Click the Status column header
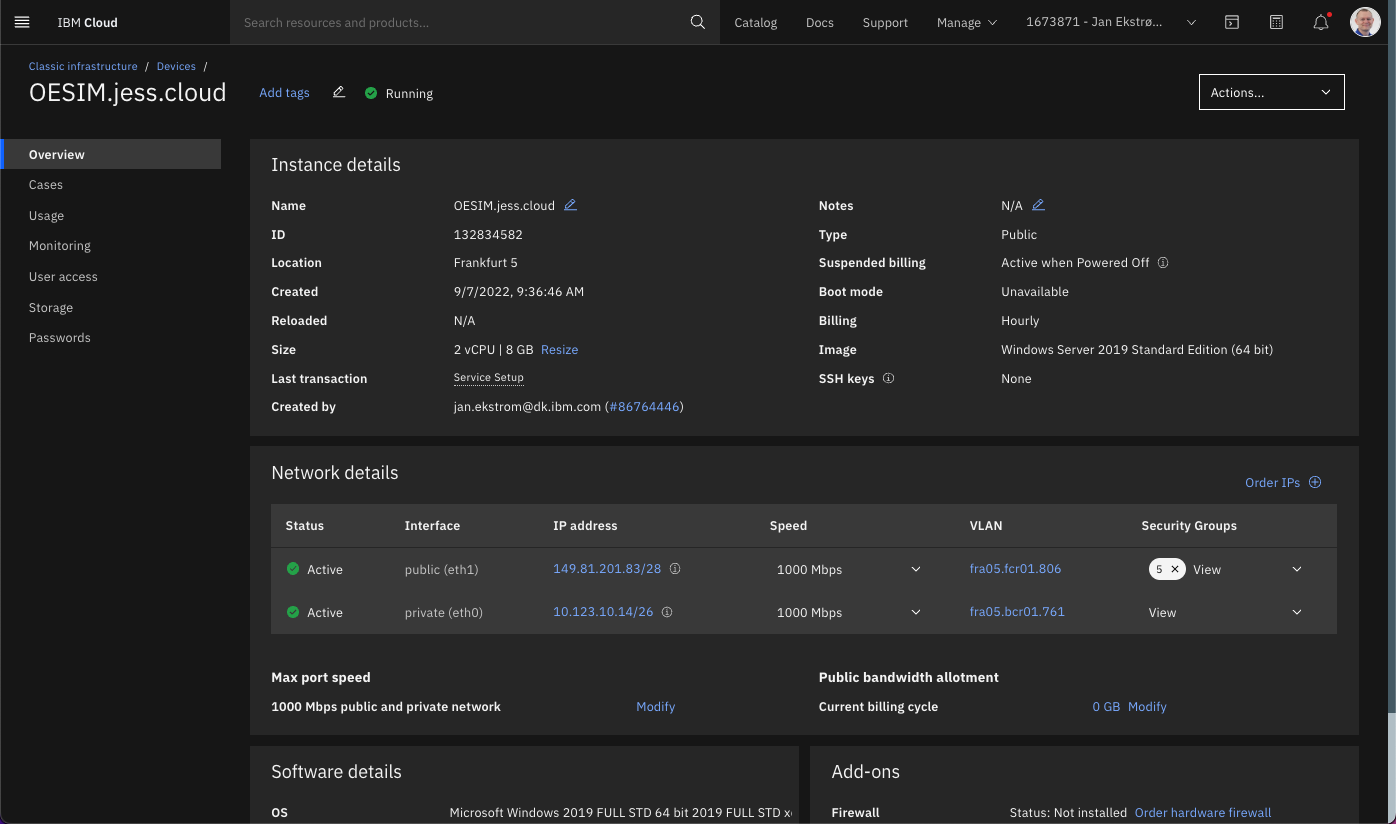 click(x=304, y=525)
